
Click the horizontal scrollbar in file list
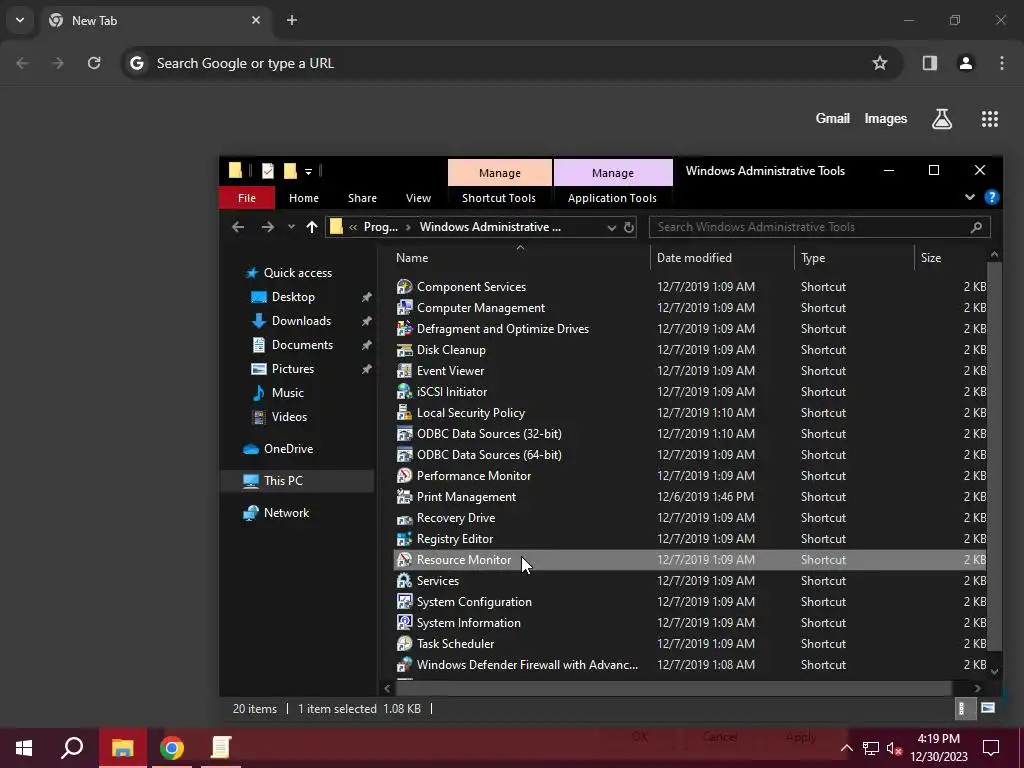point(673,688)
